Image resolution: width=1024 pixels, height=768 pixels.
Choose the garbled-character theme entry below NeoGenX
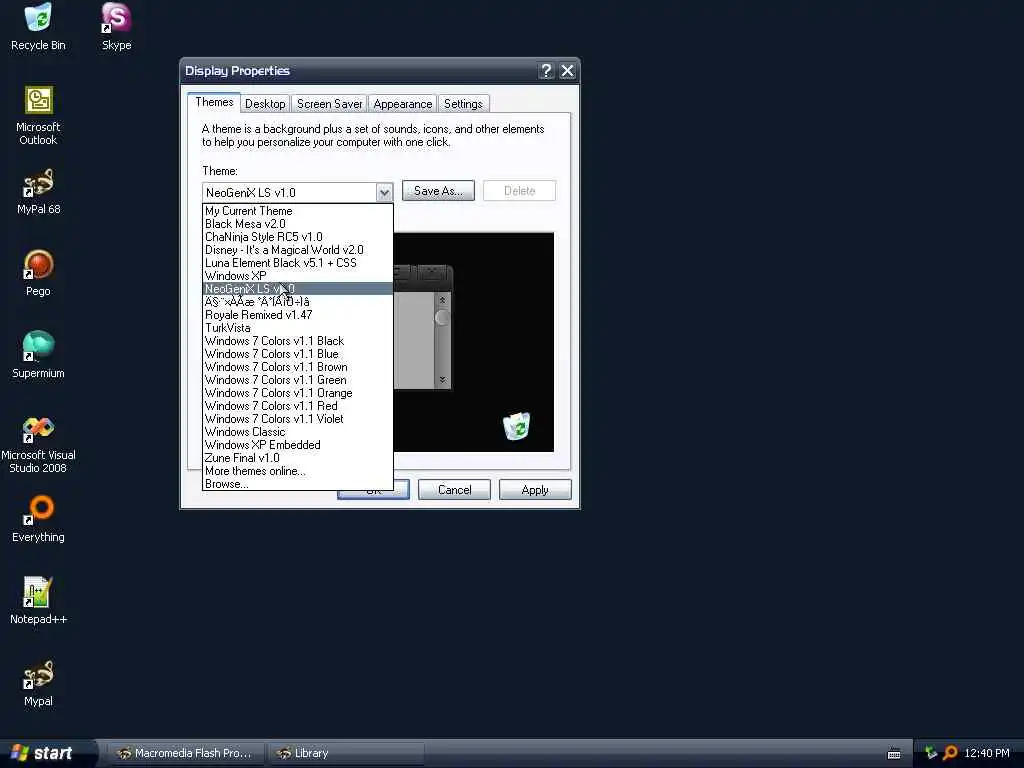point(298,302)
